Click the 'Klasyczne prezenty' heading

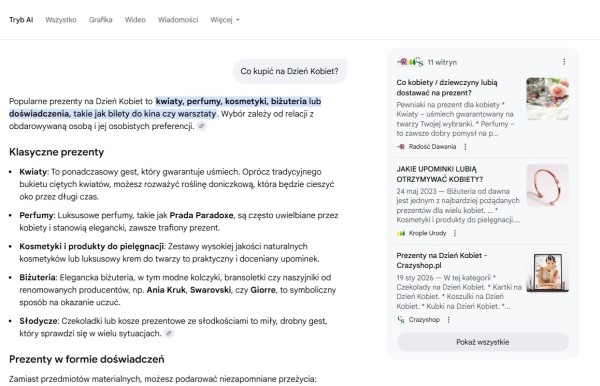tap(57, 152)
